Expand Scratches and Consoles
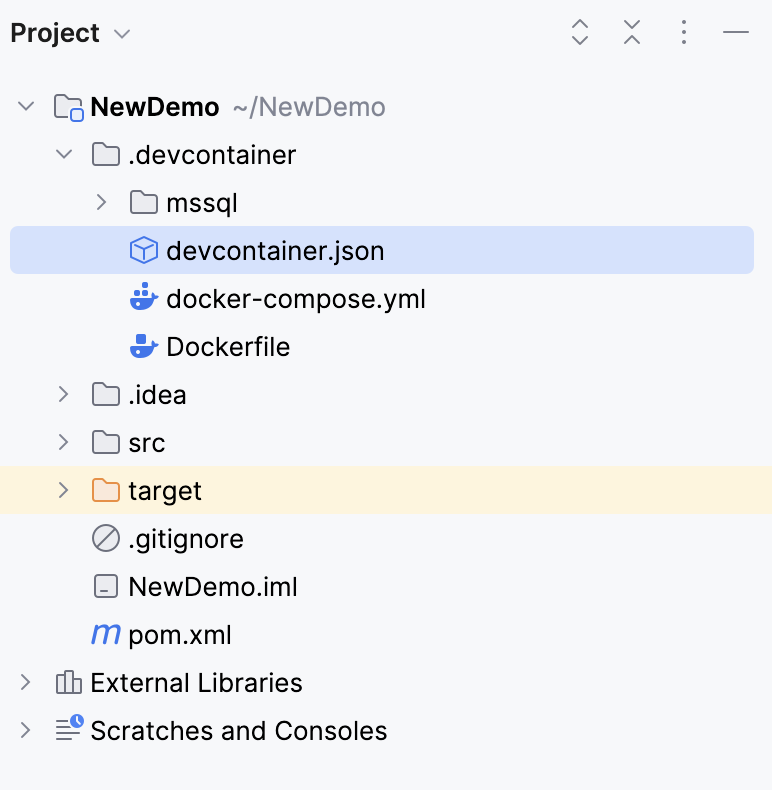The image size is (772, 790). 27,730
